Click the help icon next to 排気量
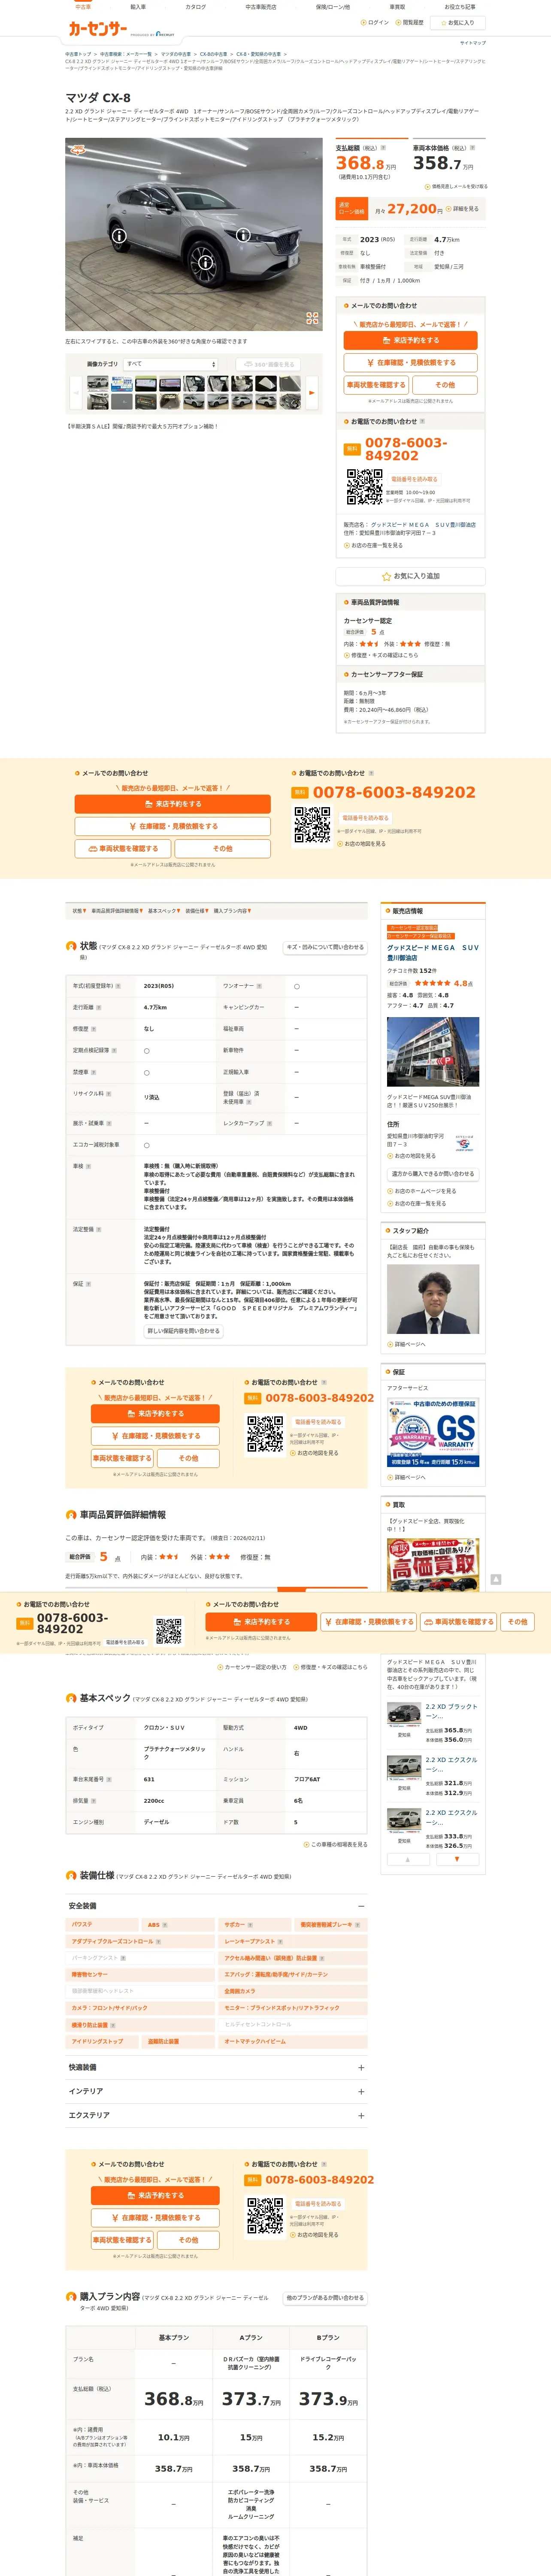 [x=95, y=1801]
